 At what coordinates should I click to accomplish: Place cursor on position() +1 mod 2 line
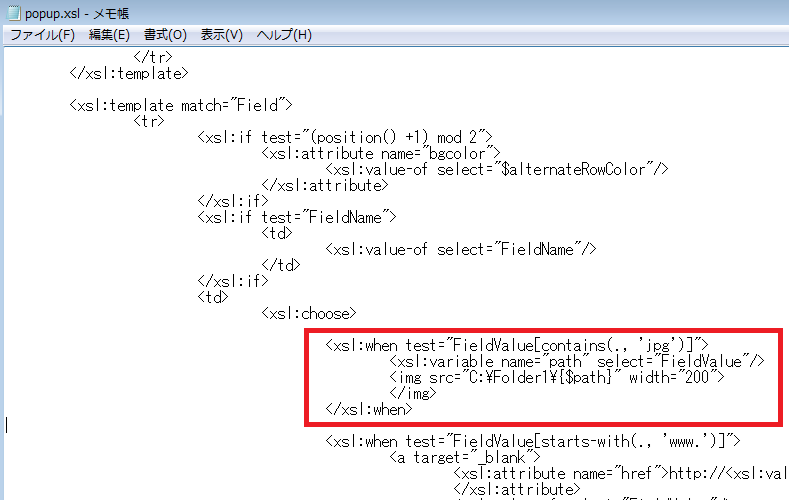(x=345, y=137)
